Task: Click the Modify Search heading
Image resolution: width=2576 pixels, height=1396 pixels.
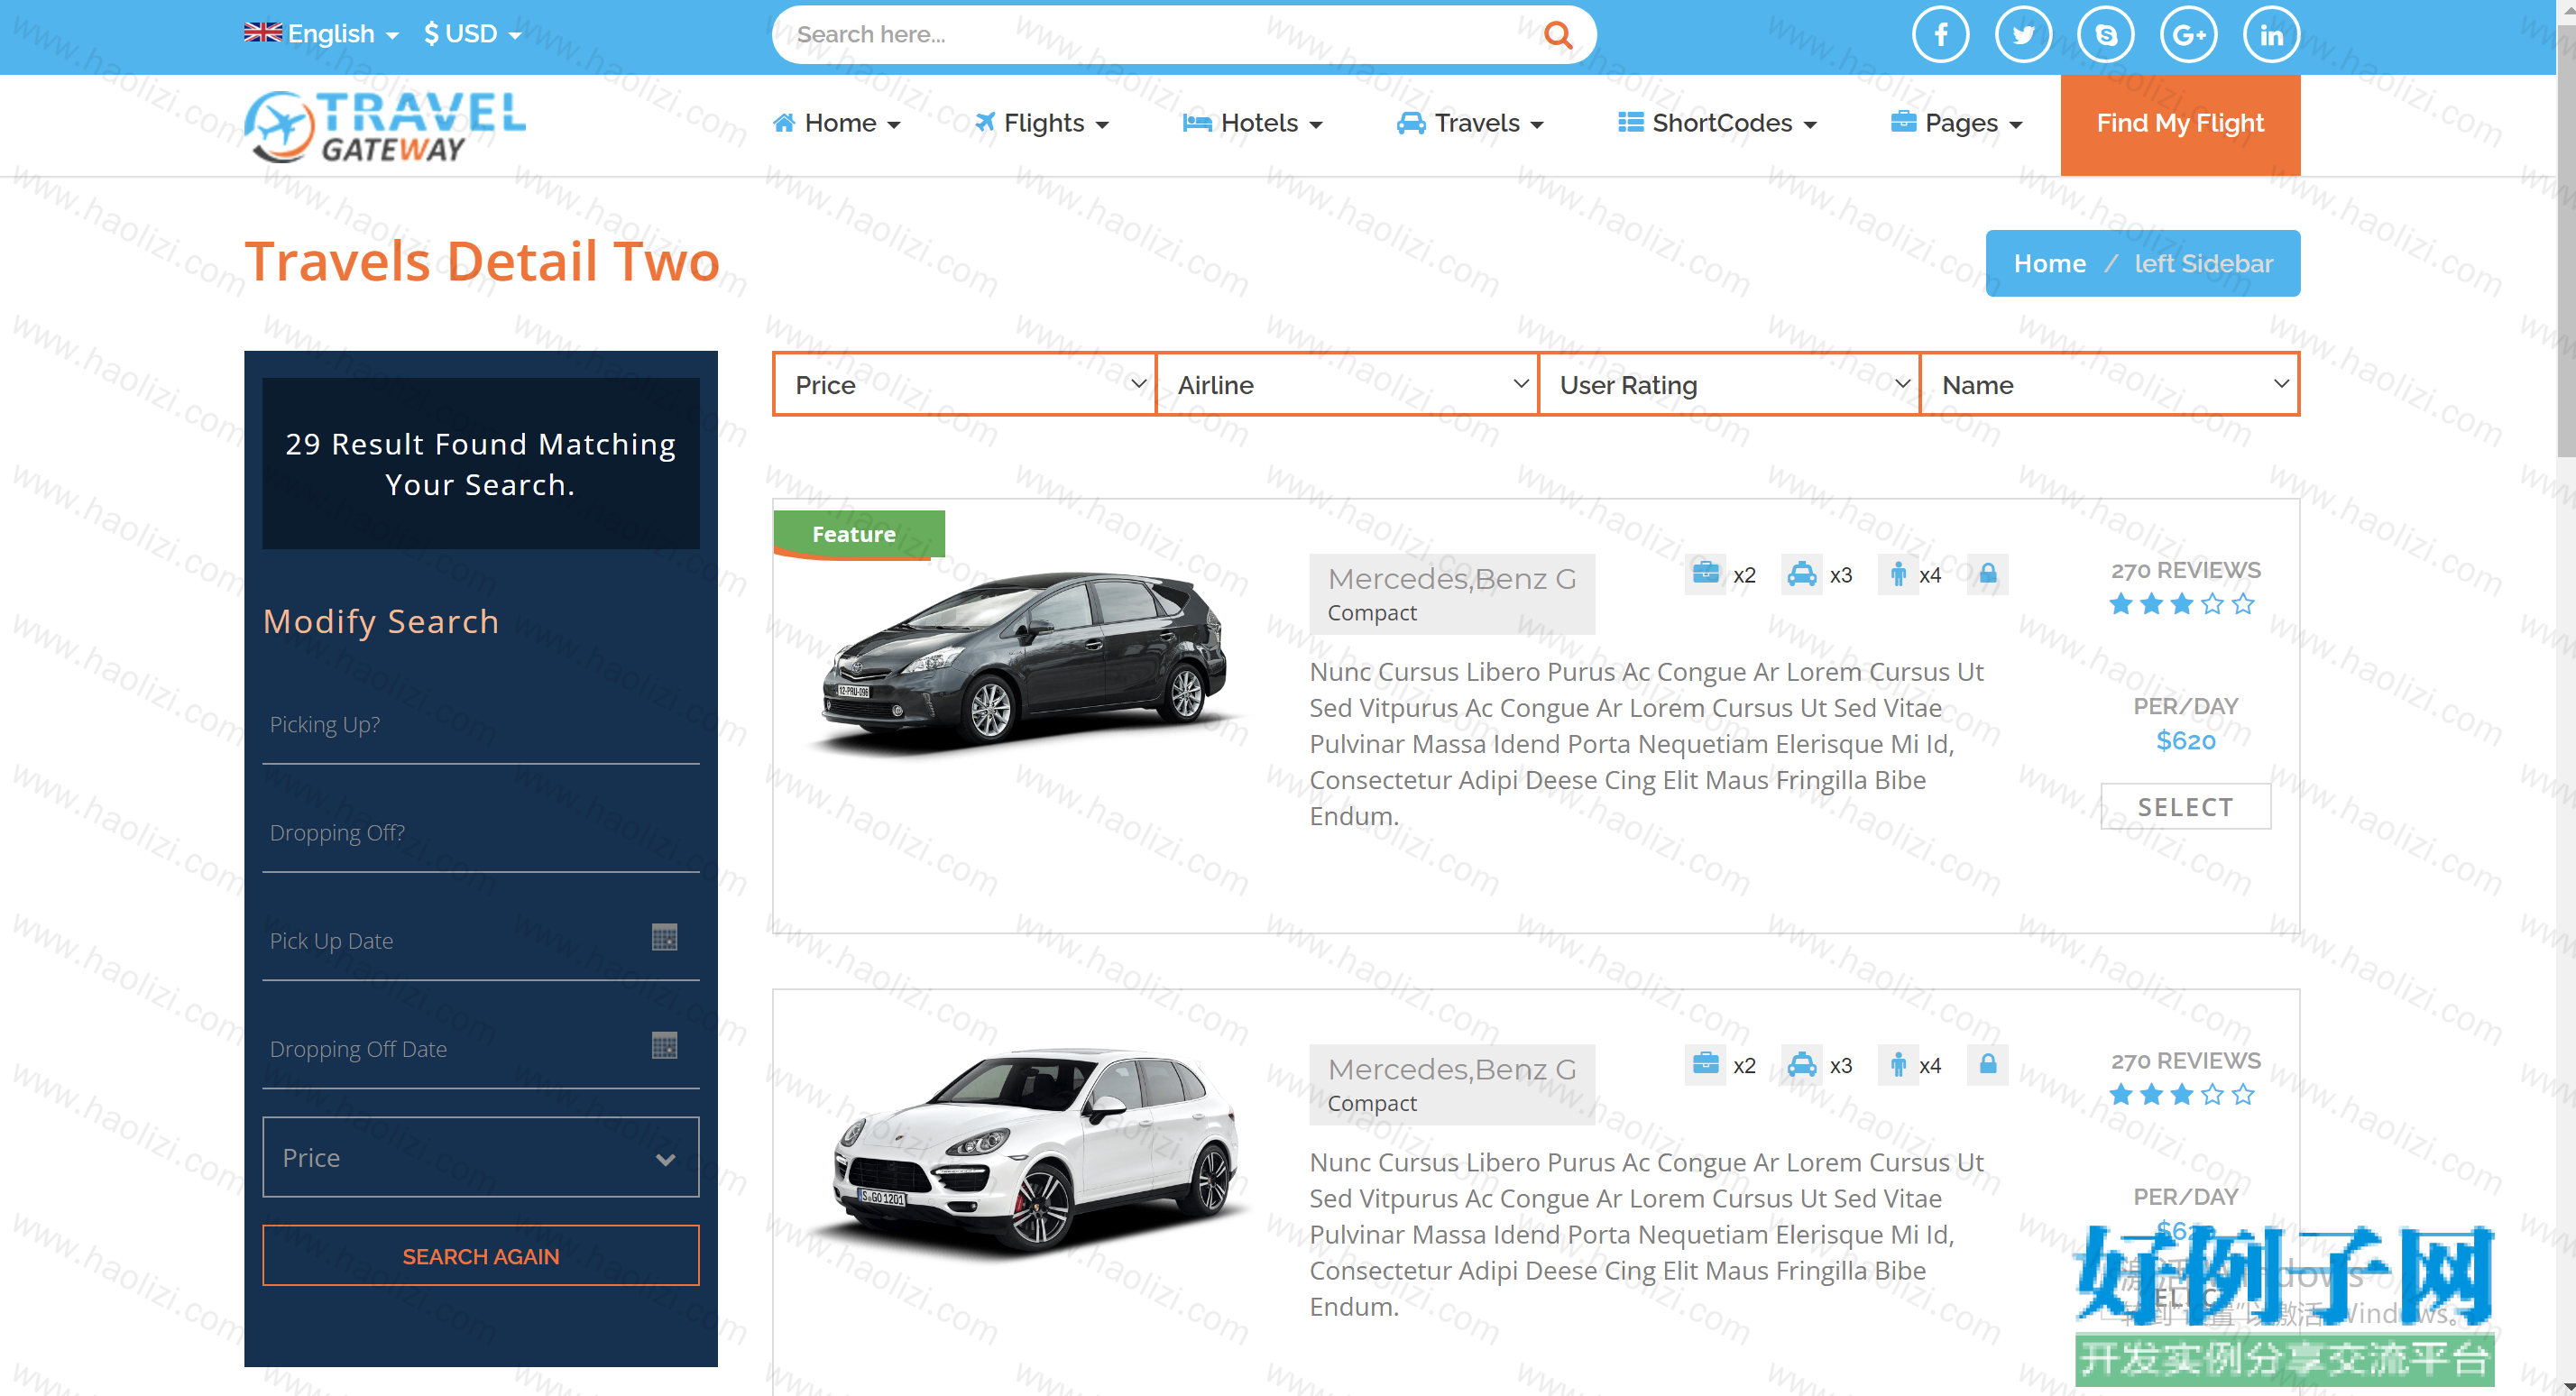Action: [x=381, y=621]
